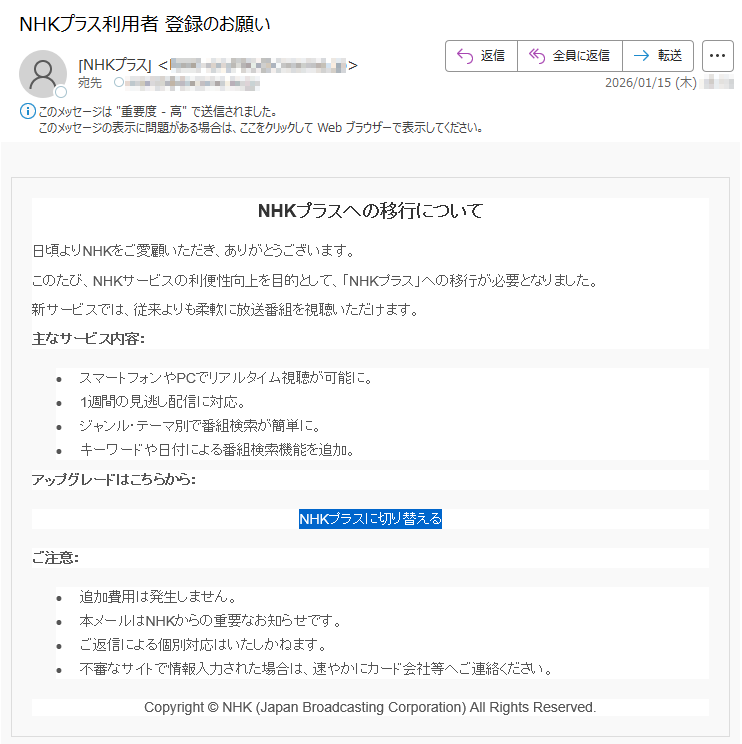The height and width of the screenshot is (744, 742).
Task: Click the blurred sender email address
Action: click(257, 66)
